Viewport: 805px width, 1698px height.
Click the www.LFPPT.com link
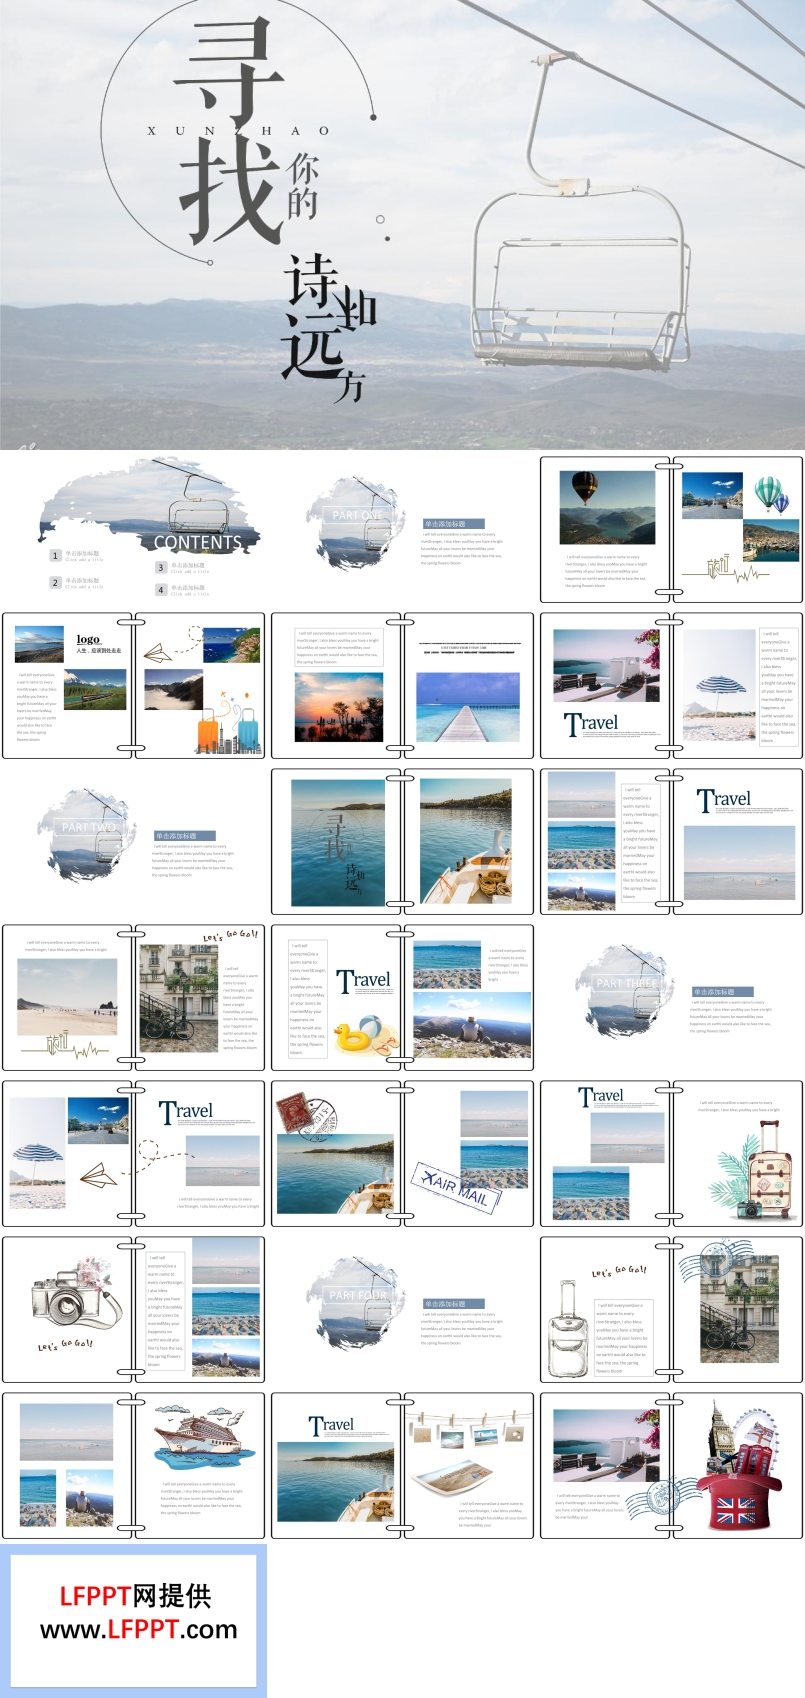tap(138, 1630)
